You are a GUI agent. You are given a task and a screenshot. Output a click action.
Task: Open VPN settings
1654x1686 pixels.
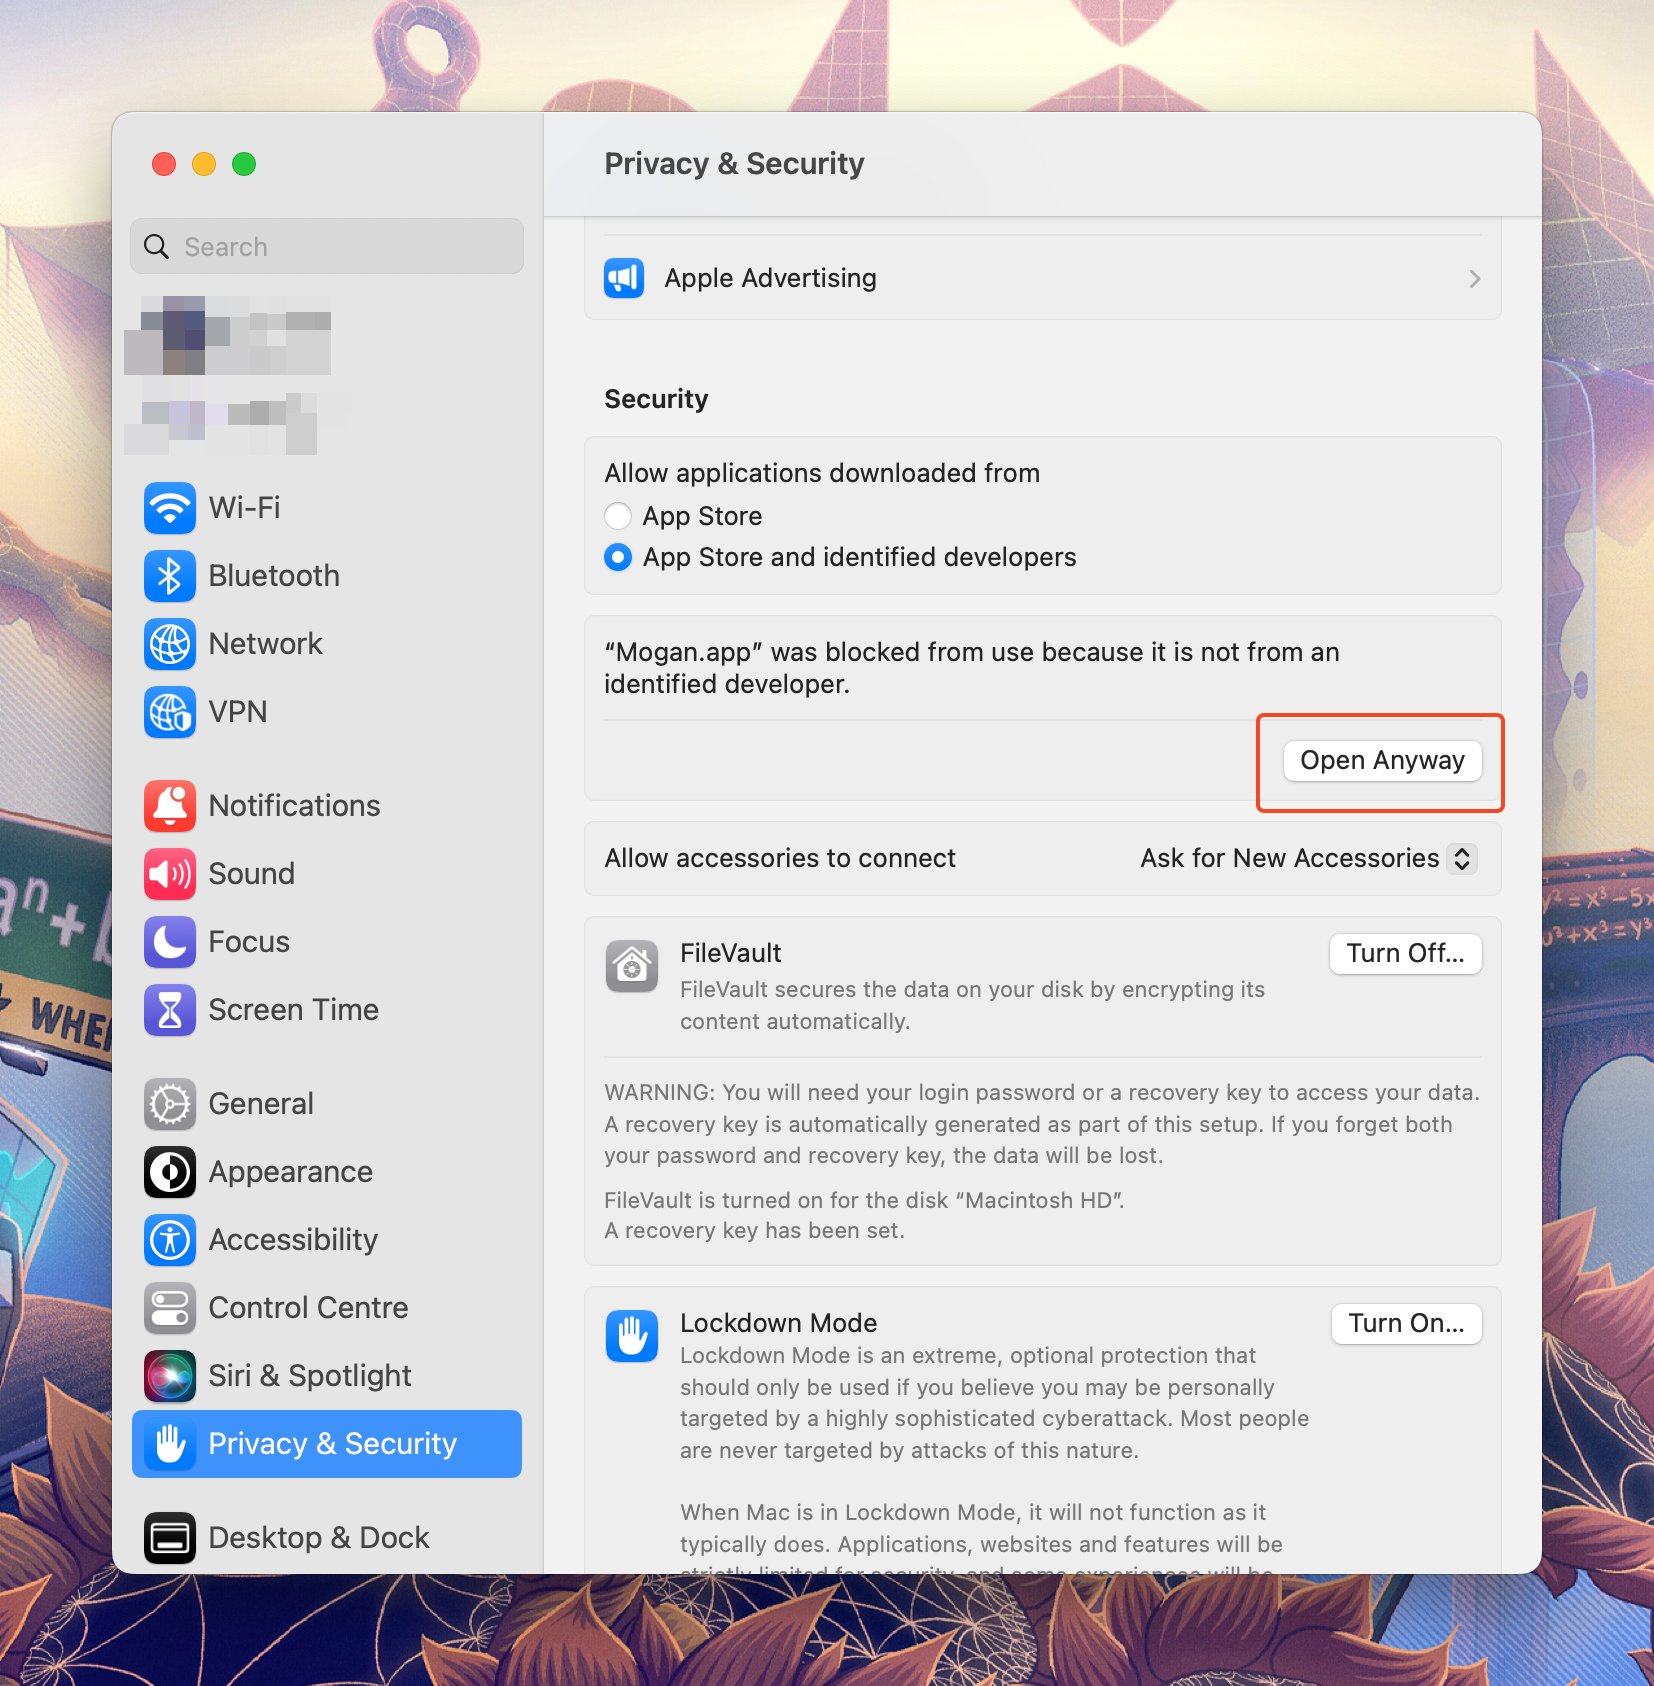(238, 712)
